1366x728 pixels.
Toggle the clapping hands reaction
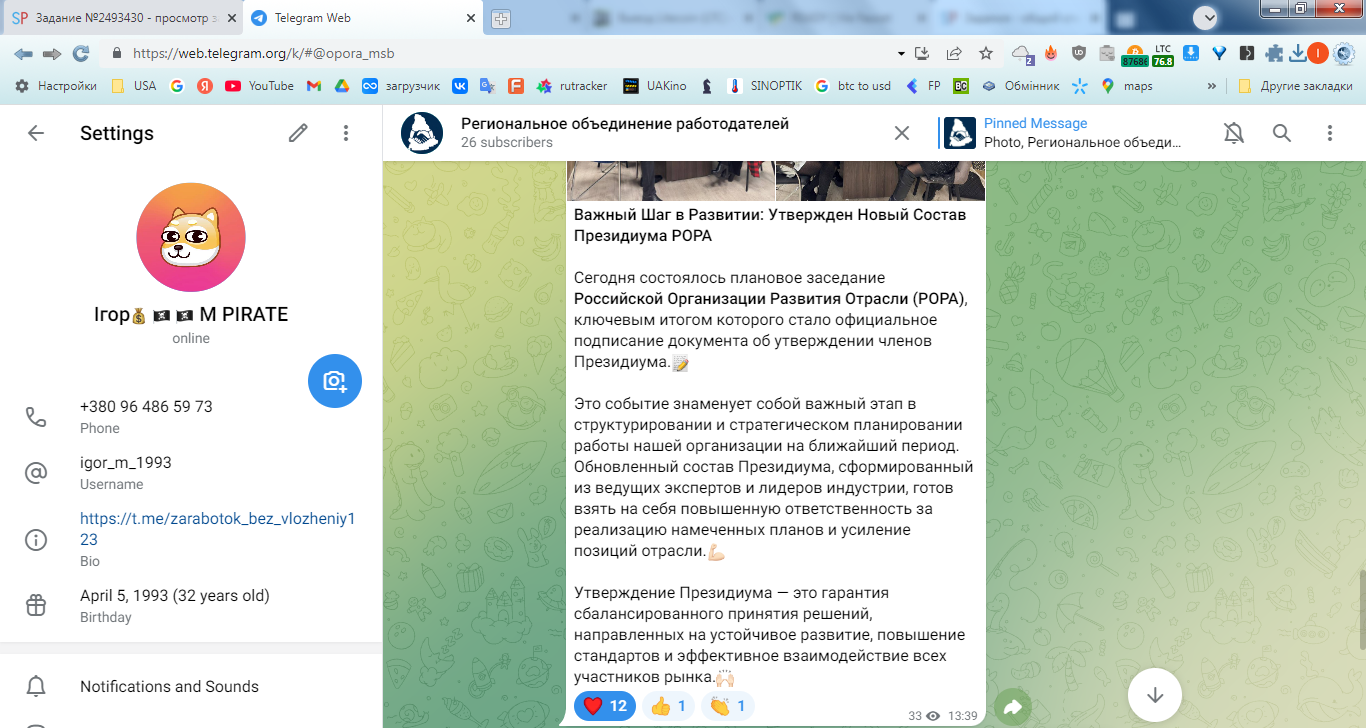pyautogui.click(x=728, y=706)
